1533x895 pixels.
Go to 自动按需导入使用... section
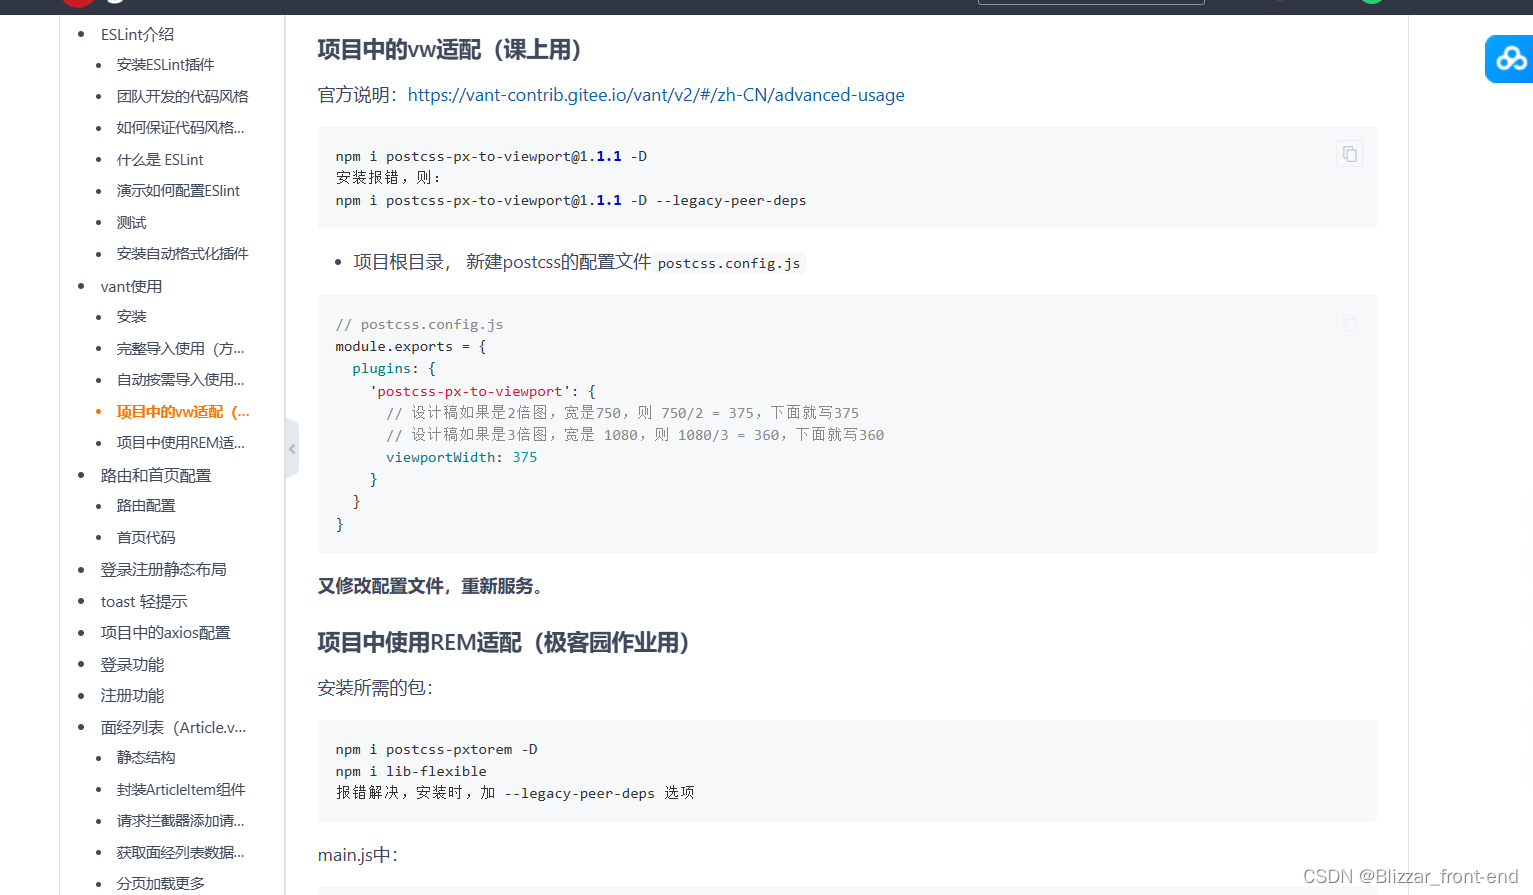pos(180,380)
